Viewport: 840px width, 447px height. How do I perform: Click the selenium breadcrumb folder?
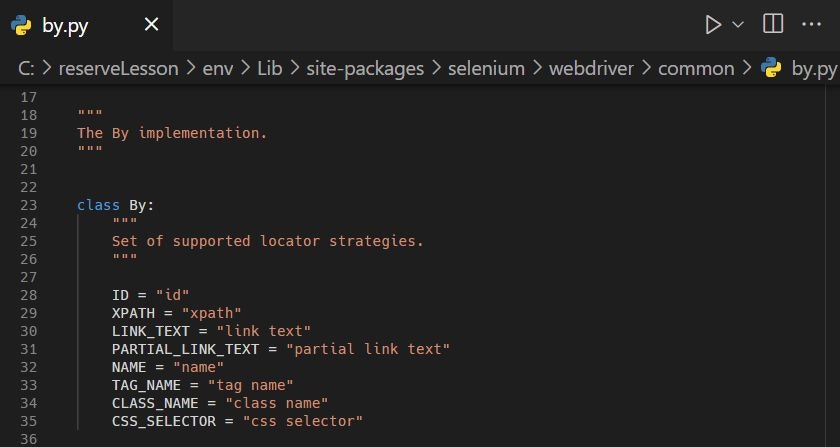[x=486, y=69]
